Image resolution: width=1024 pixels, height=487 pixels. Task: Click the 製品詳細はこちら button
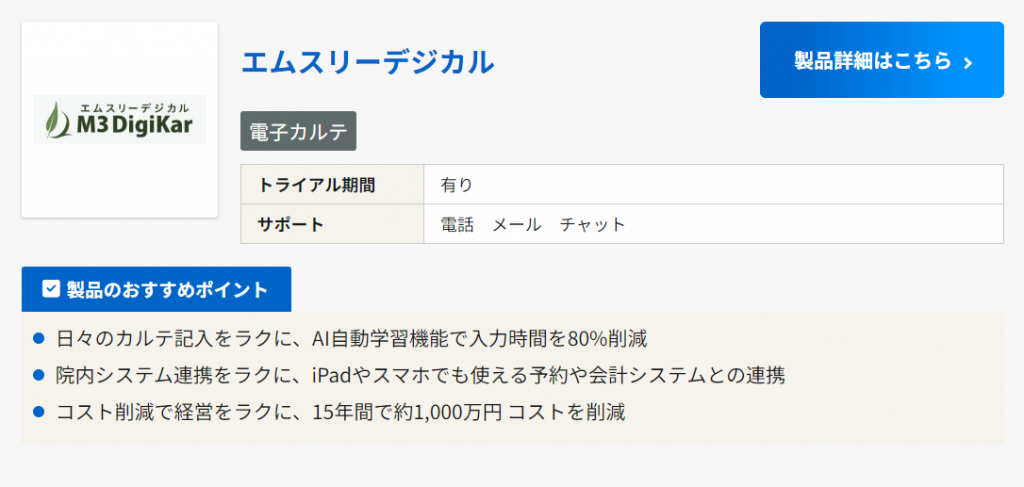click(881, 60)
